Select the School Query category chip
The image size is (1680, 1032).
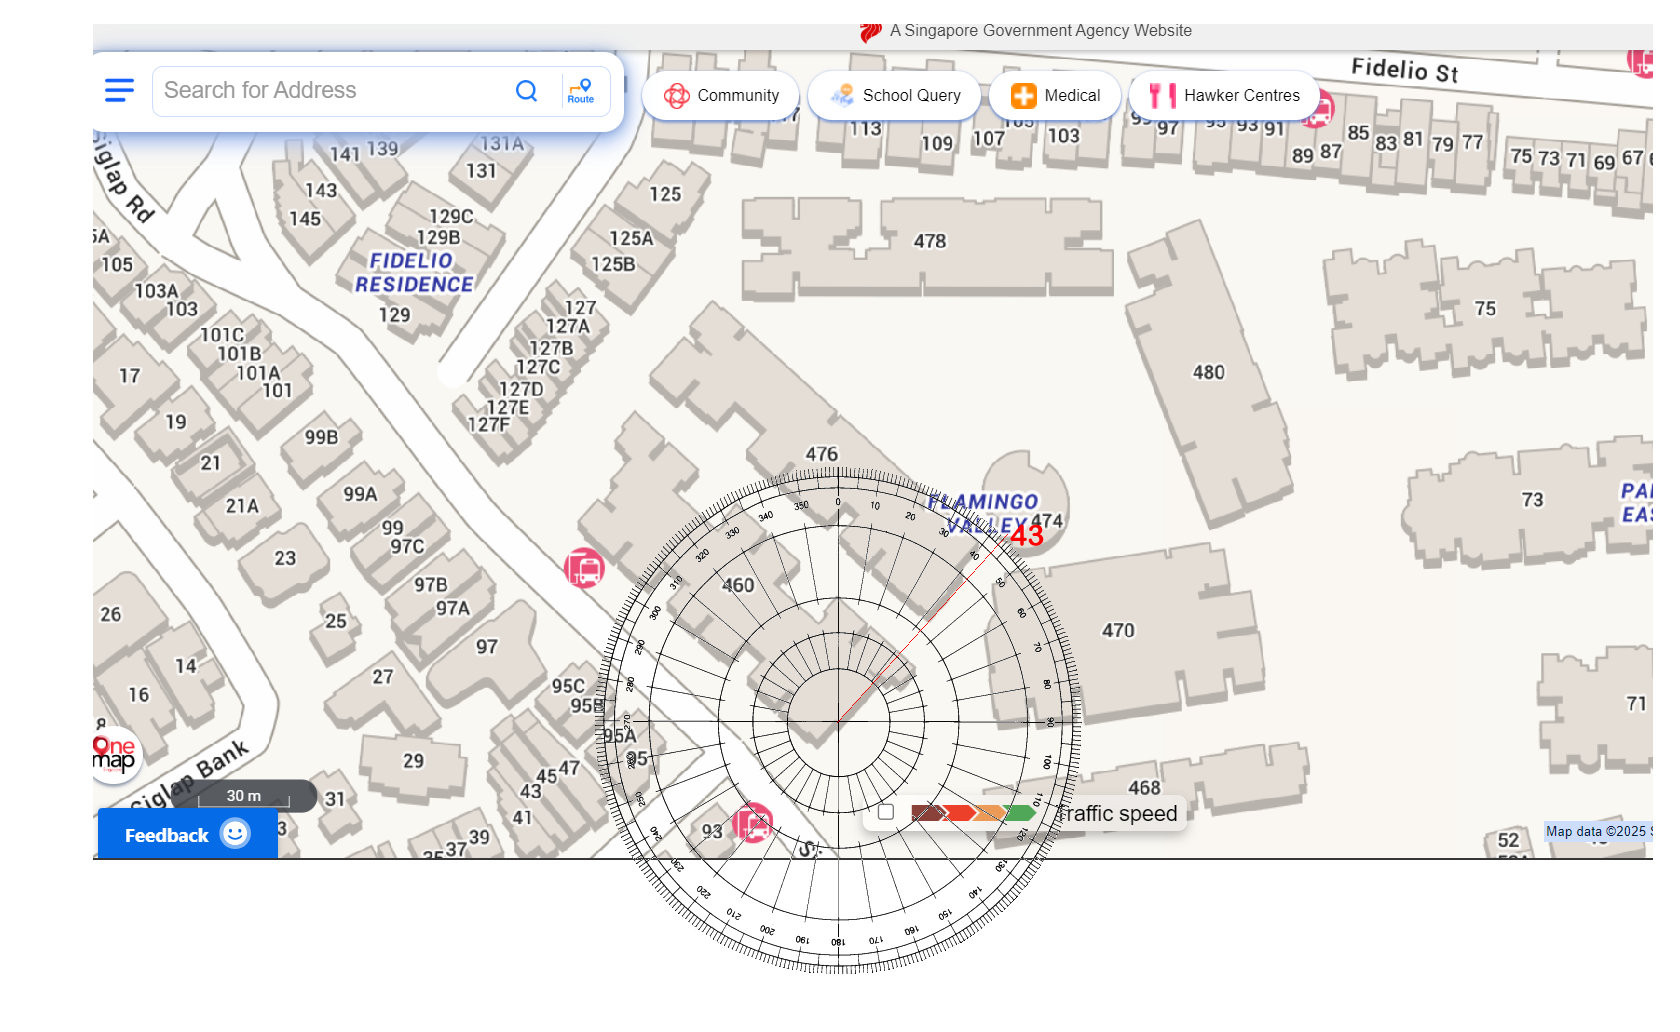[x=894, y=96]
